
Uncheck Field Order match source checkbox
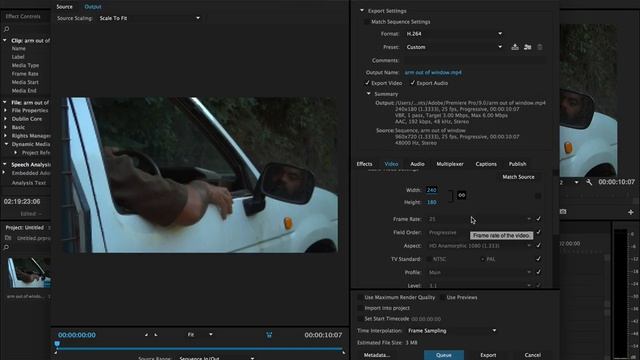(538, 232)
